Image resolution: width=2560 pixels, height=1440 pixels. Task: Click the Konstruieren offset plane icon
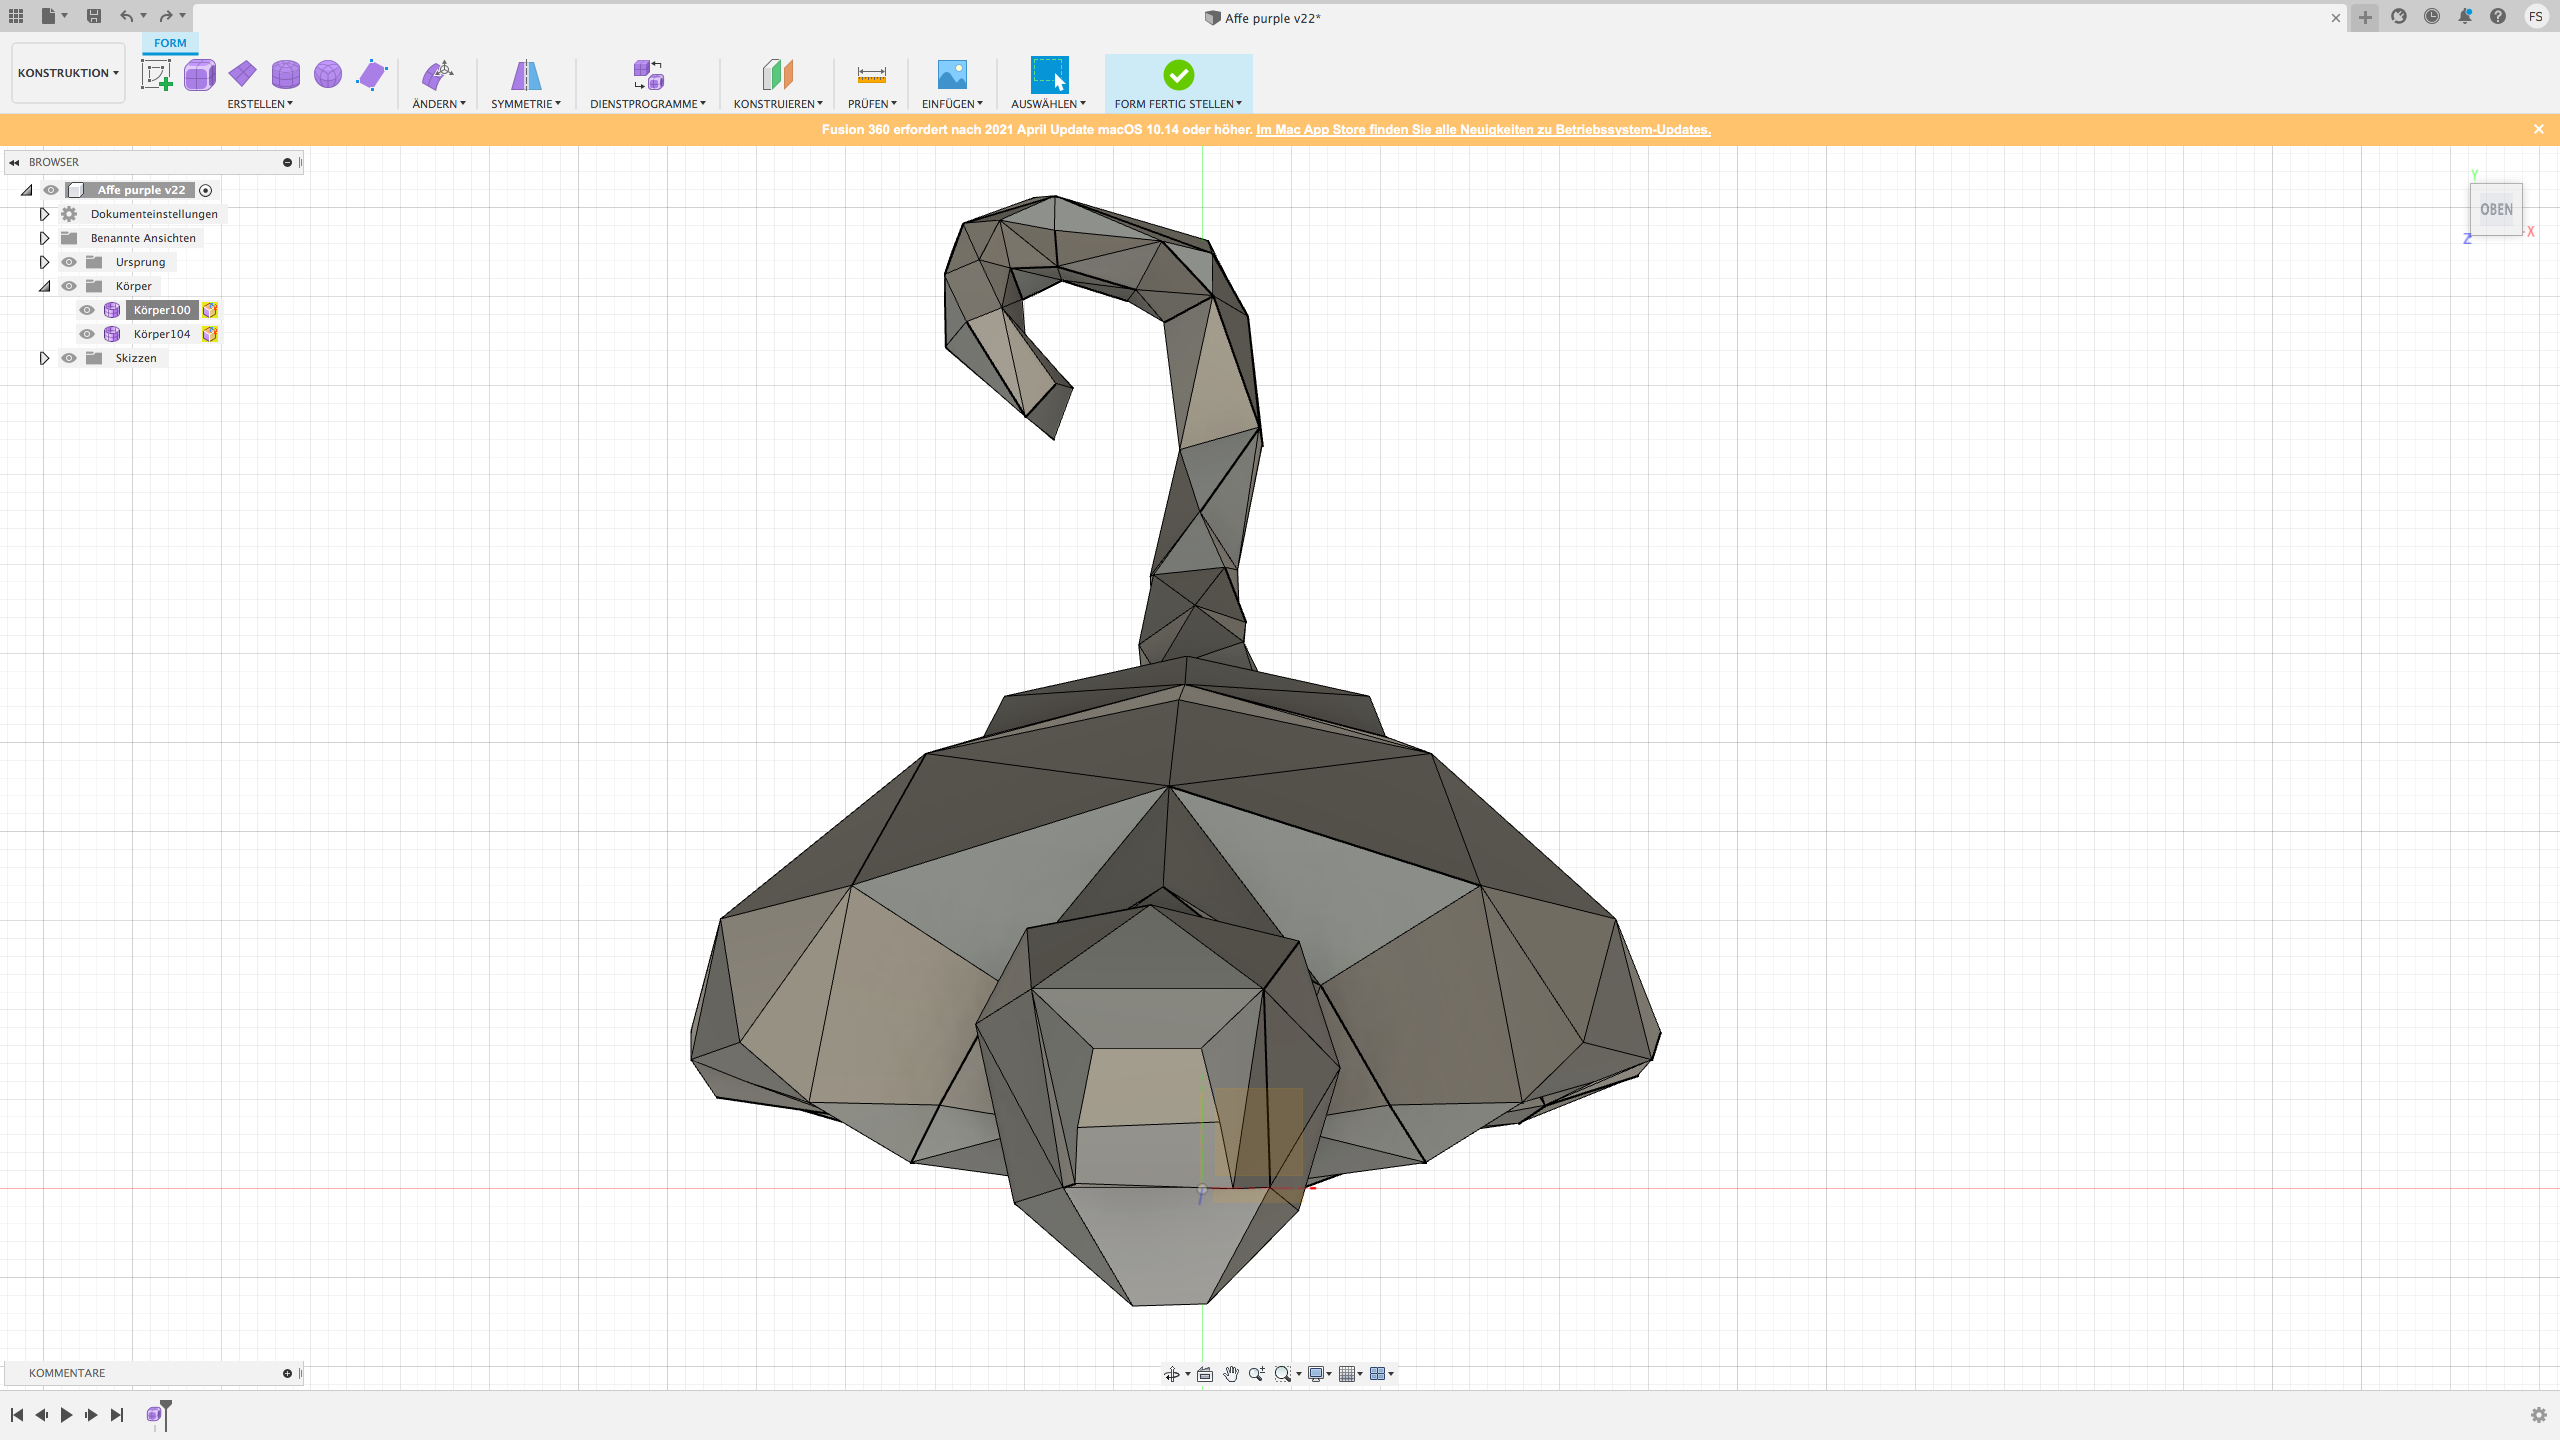777,75
